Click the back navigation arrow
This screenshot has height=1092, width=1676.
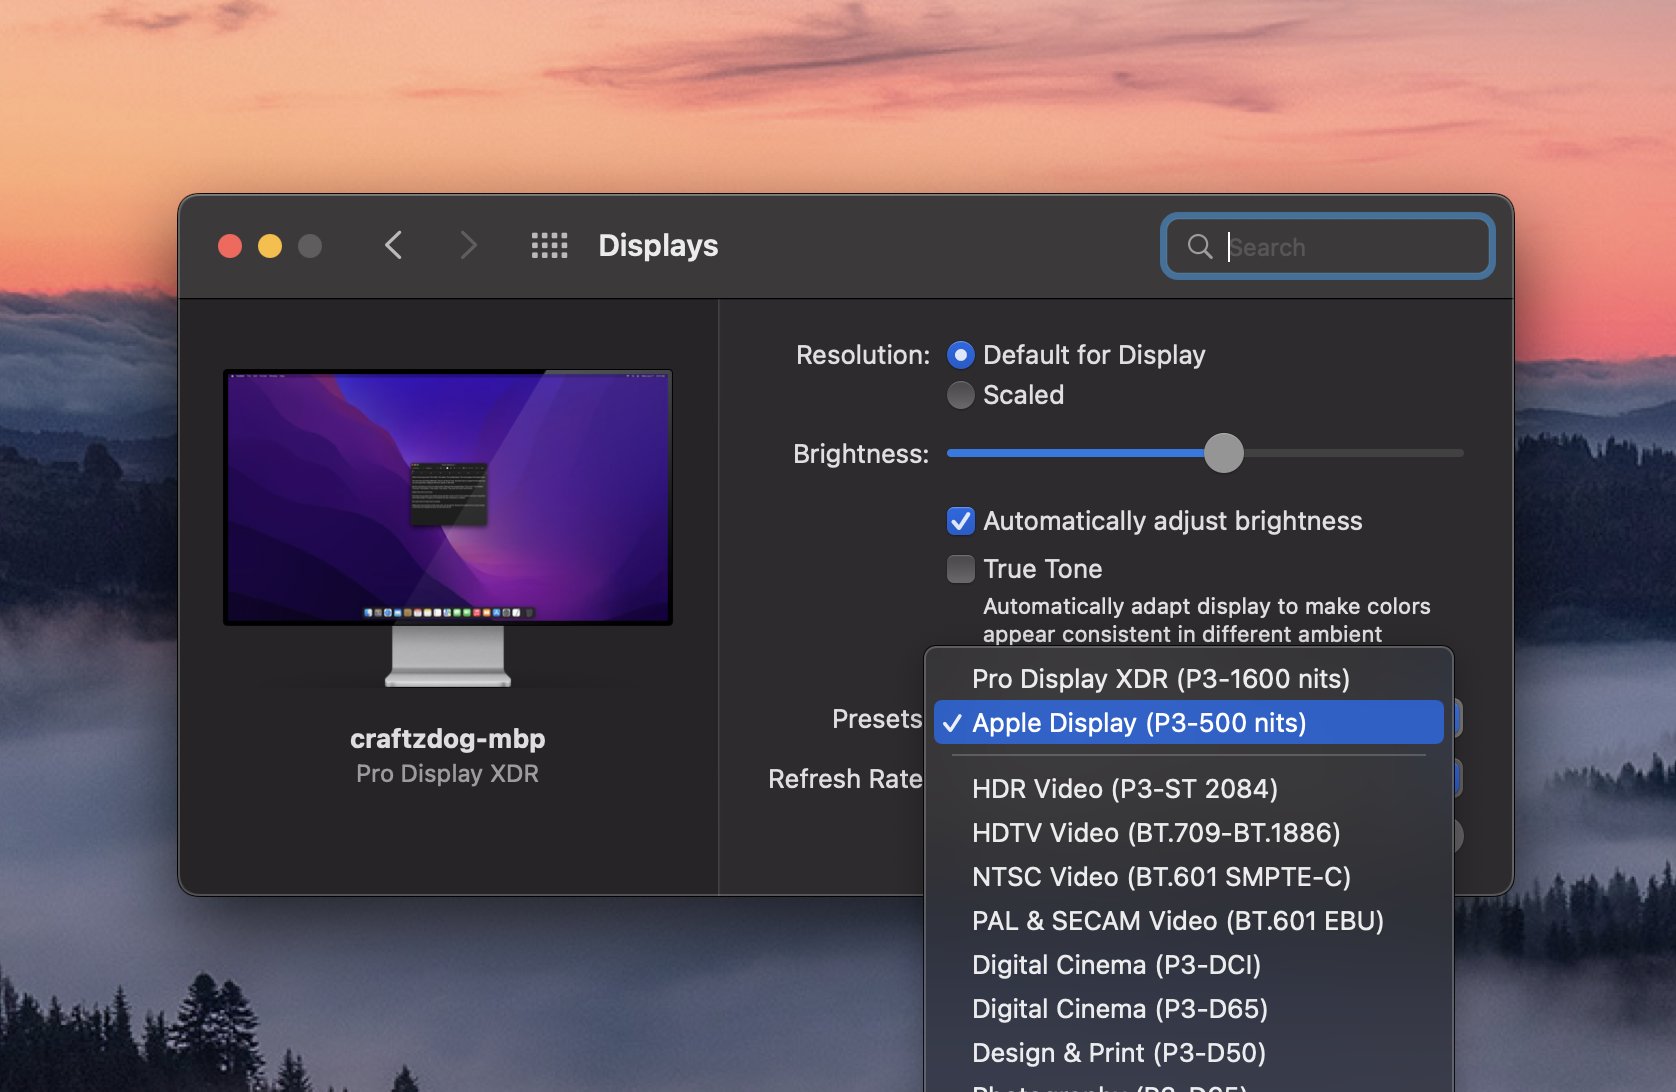click(x=394, y=245)
